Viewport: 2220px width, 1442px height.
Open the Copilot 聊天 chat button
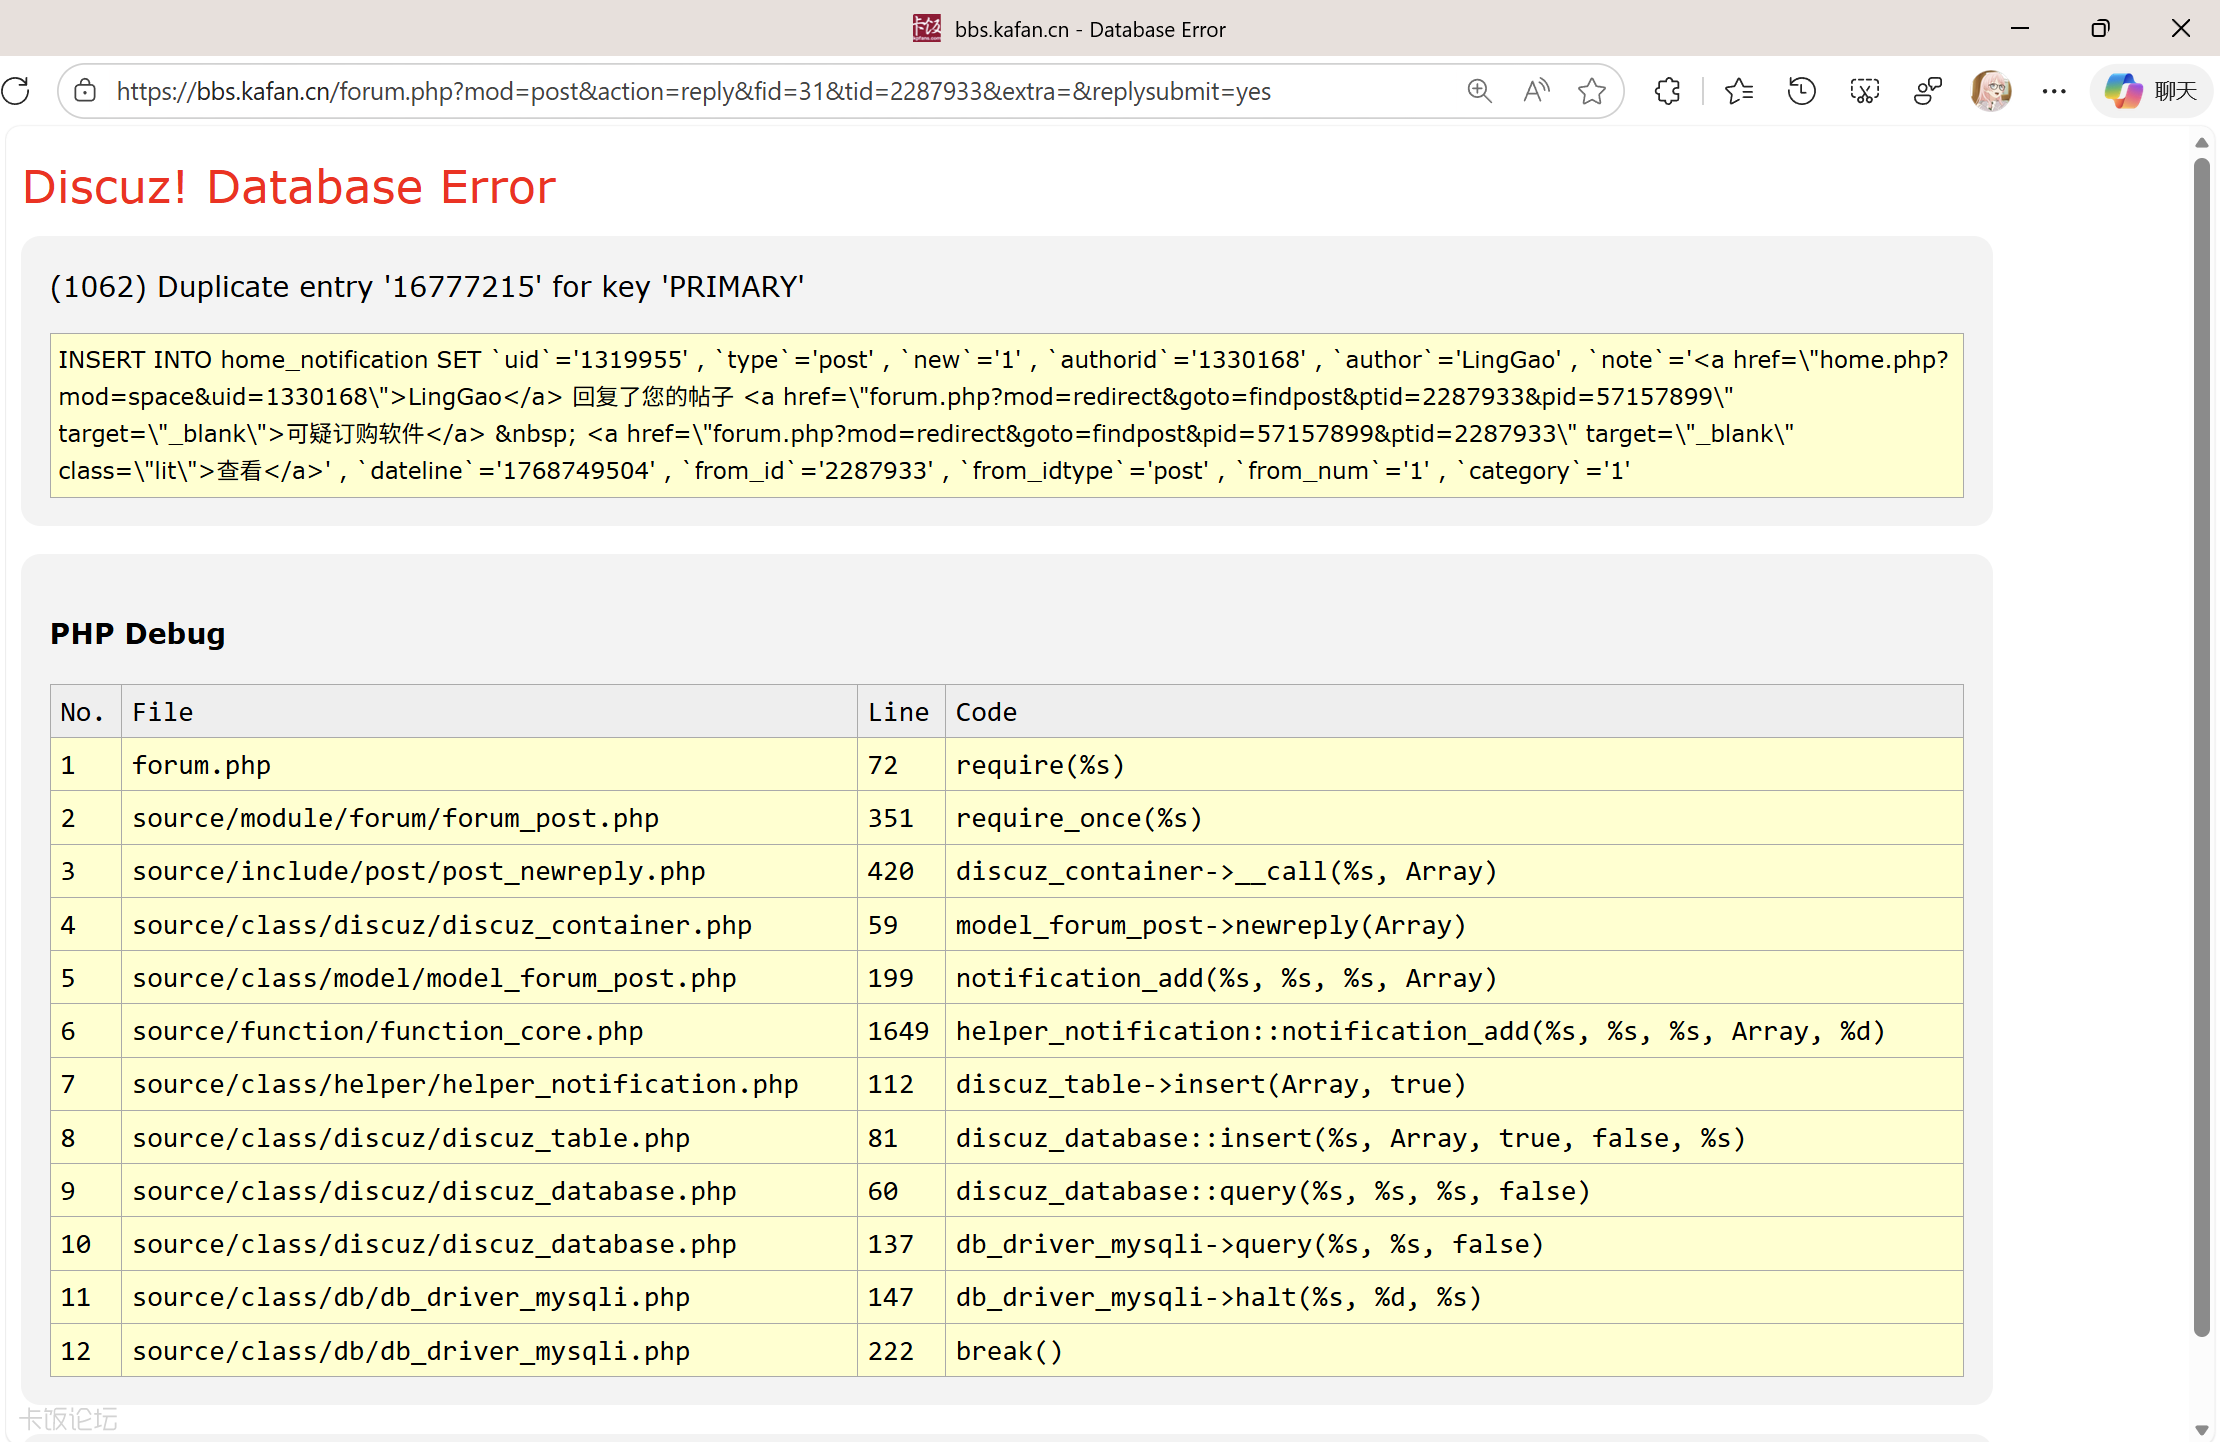[2151, 91]
